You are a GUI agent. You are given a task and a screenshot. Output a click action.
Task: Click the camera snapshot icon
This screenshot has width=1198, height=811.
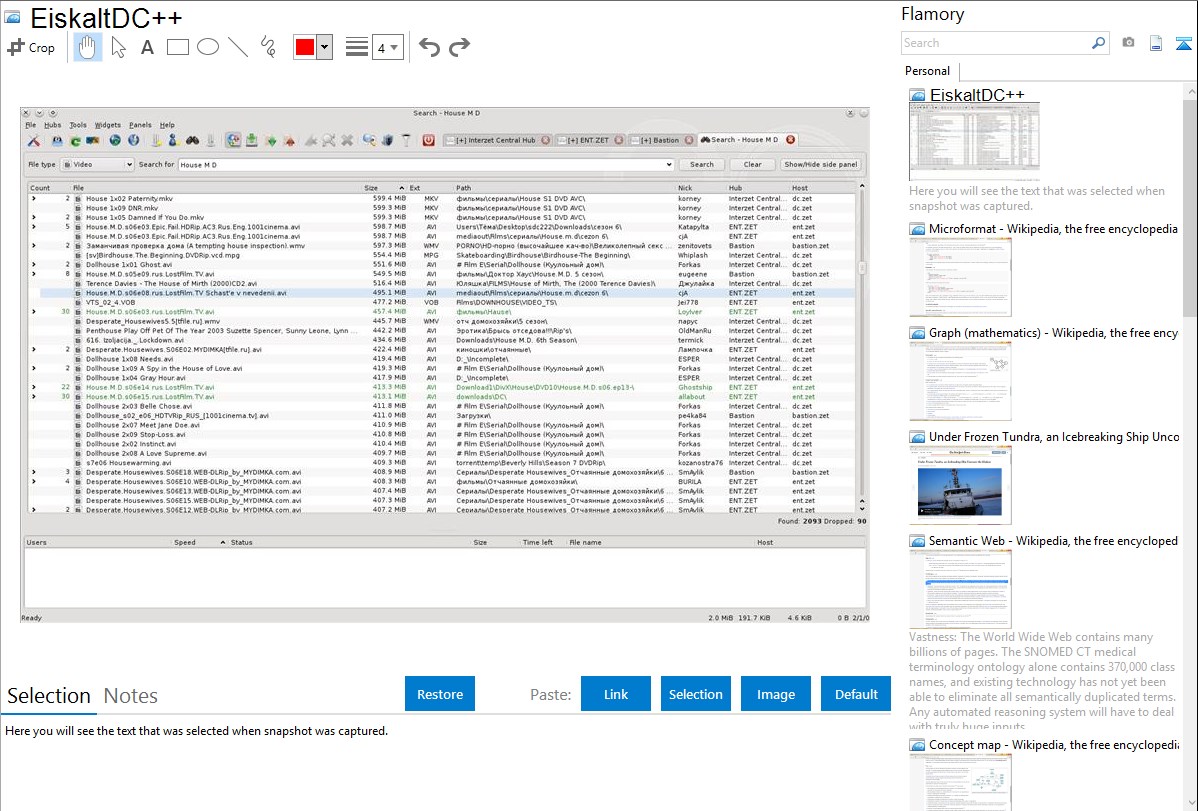coord(1128,43)
